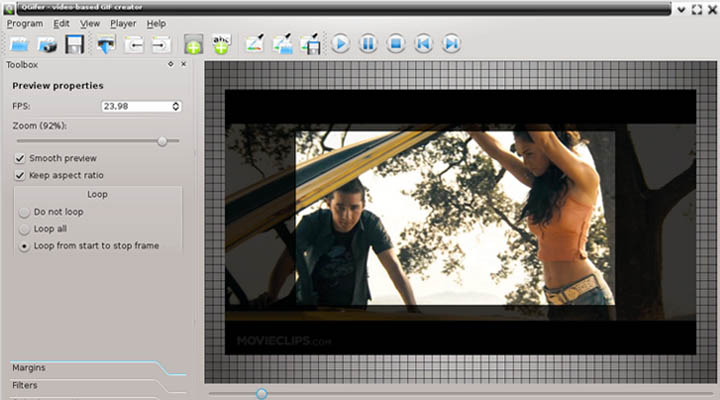Click the FPS spinner arrows

coord(176,106)
